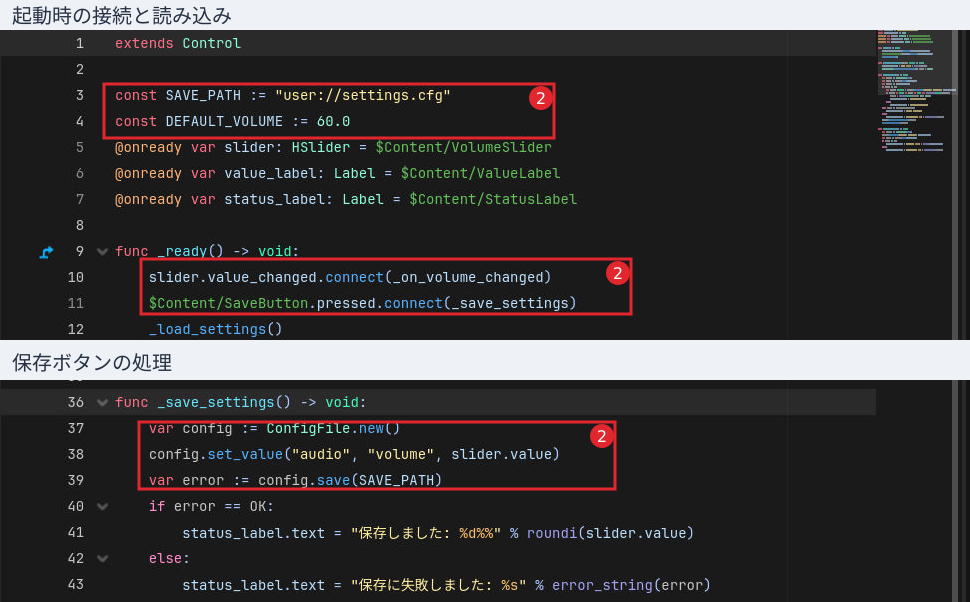This screenshot has height=602, width=970.
Task: Click the "audio" string on line 38
Action: point(320,454)
